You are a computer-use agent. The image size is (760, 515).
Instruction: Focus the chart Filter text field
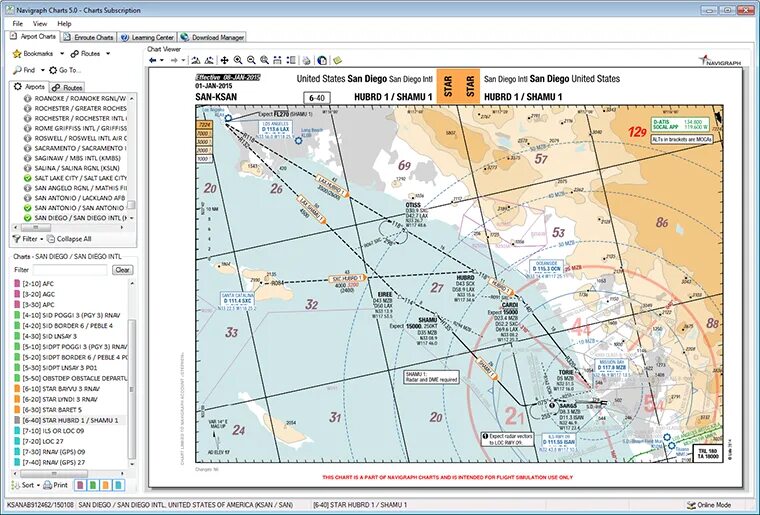pyautogui.click(x=70, y=270)
